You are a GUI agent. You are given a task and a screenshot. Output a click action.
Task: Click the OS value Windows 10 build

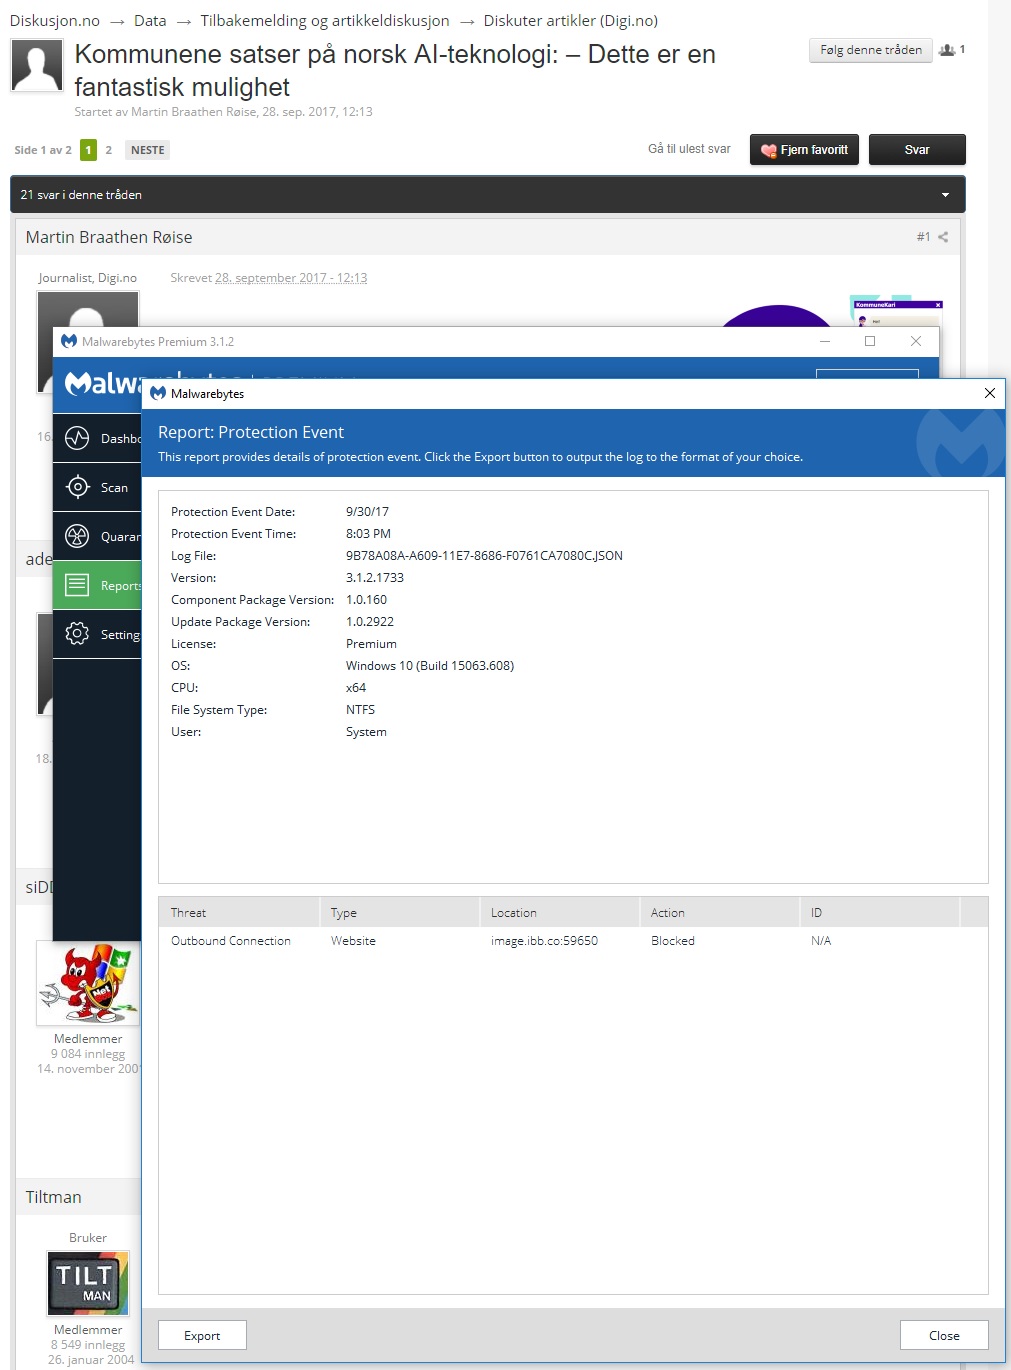[430, 666]
